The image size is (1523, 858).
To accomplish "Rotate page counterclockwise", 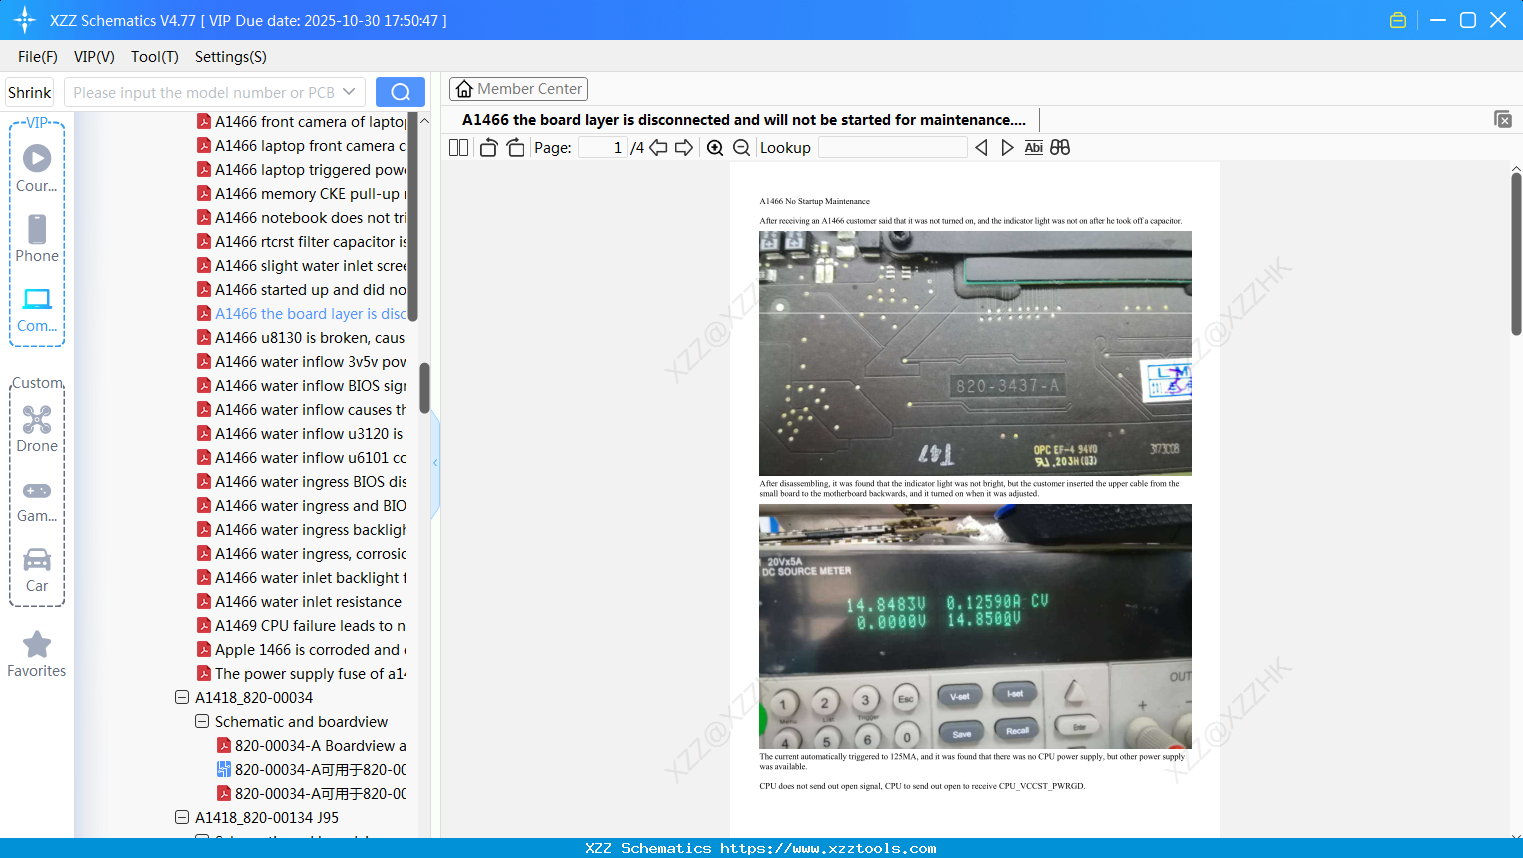I will click(488, 148).
